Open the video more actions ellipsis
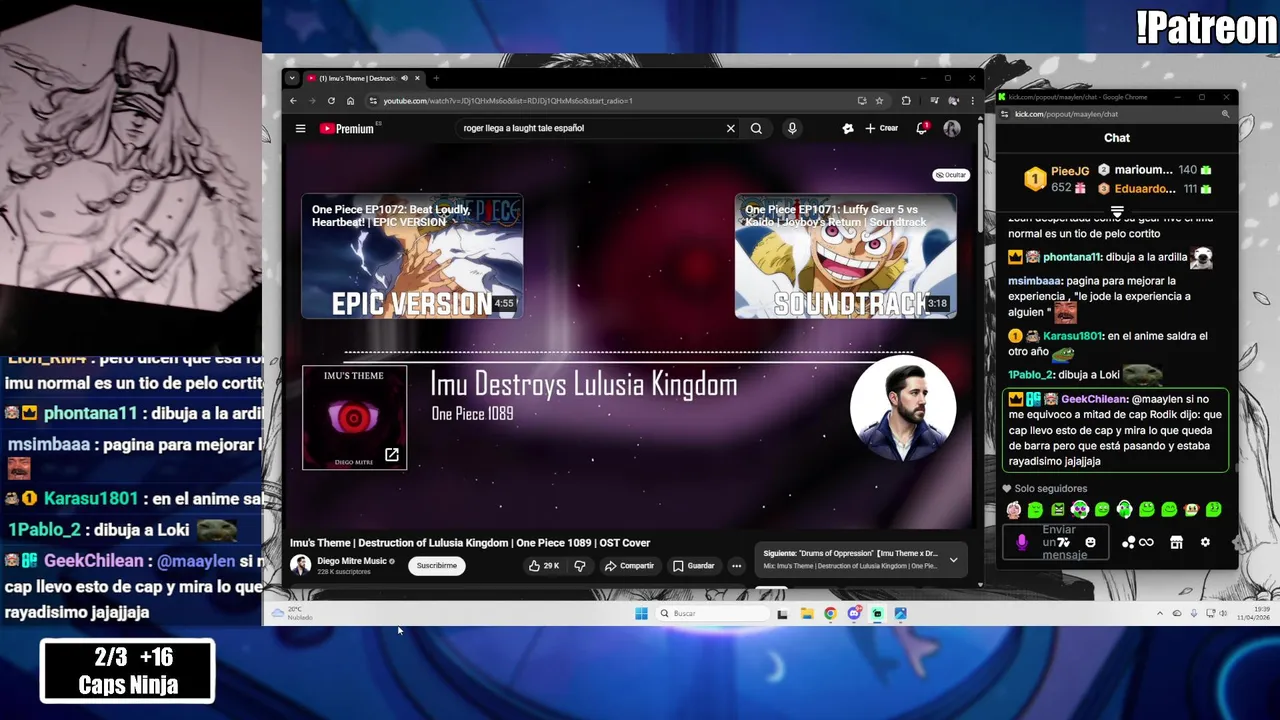The height and width of the screenshot is (720, 1280). coord(736,566)
